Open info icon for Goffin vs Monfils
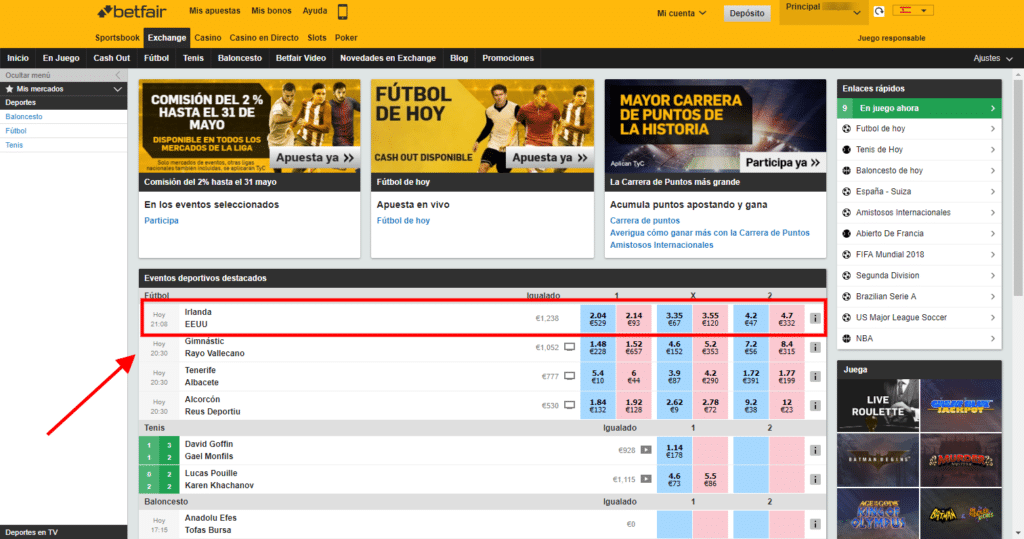Viewport: 1024px width, 539px height. 815,450
